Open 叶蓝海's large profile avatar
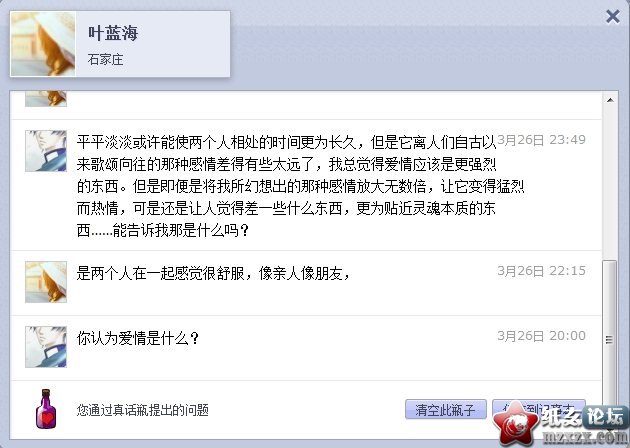This screenshot has width=630, height=448. pos(43,44)
